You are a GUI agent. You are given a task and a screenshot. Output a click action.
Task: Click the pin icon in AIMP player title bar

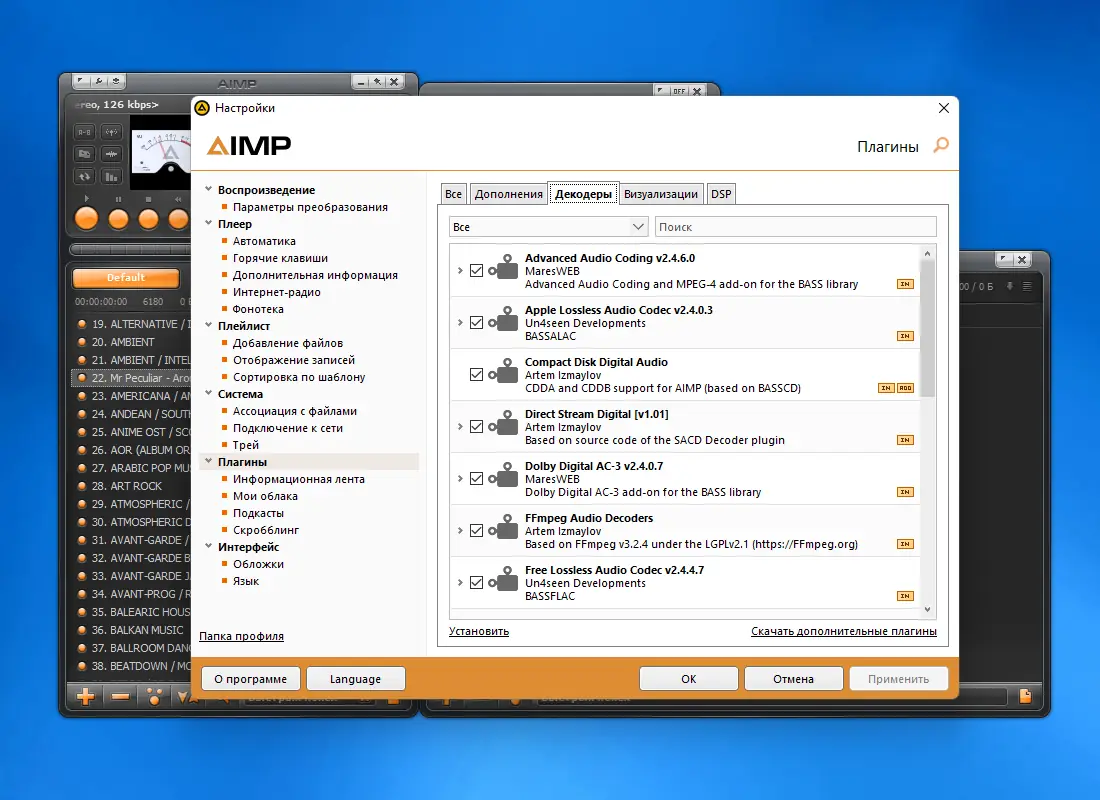[x=377, y=82]
